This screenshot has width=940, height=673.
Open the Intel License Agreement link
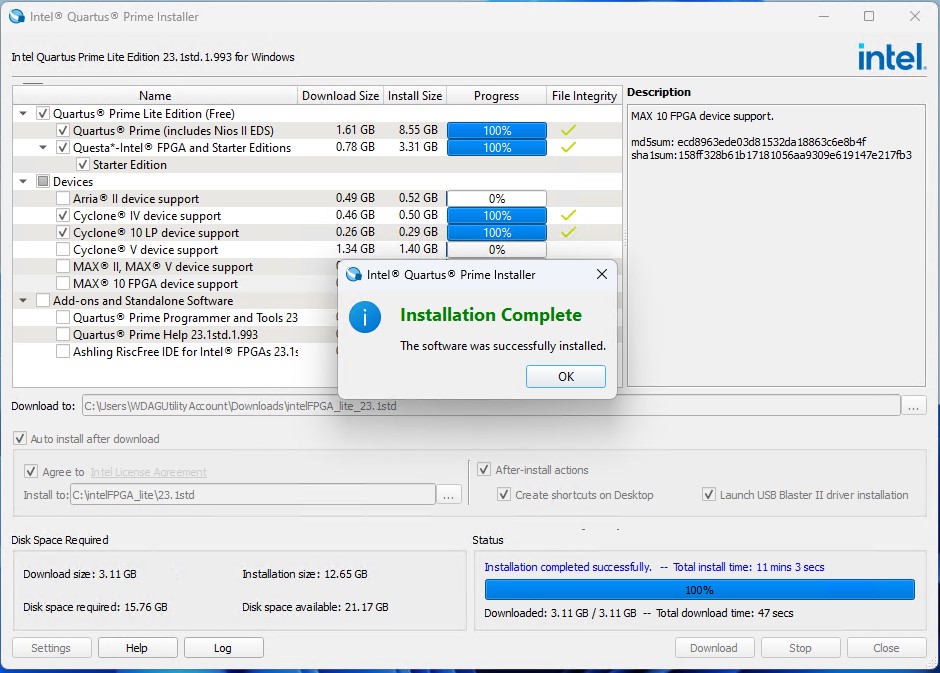pos(148,472)
